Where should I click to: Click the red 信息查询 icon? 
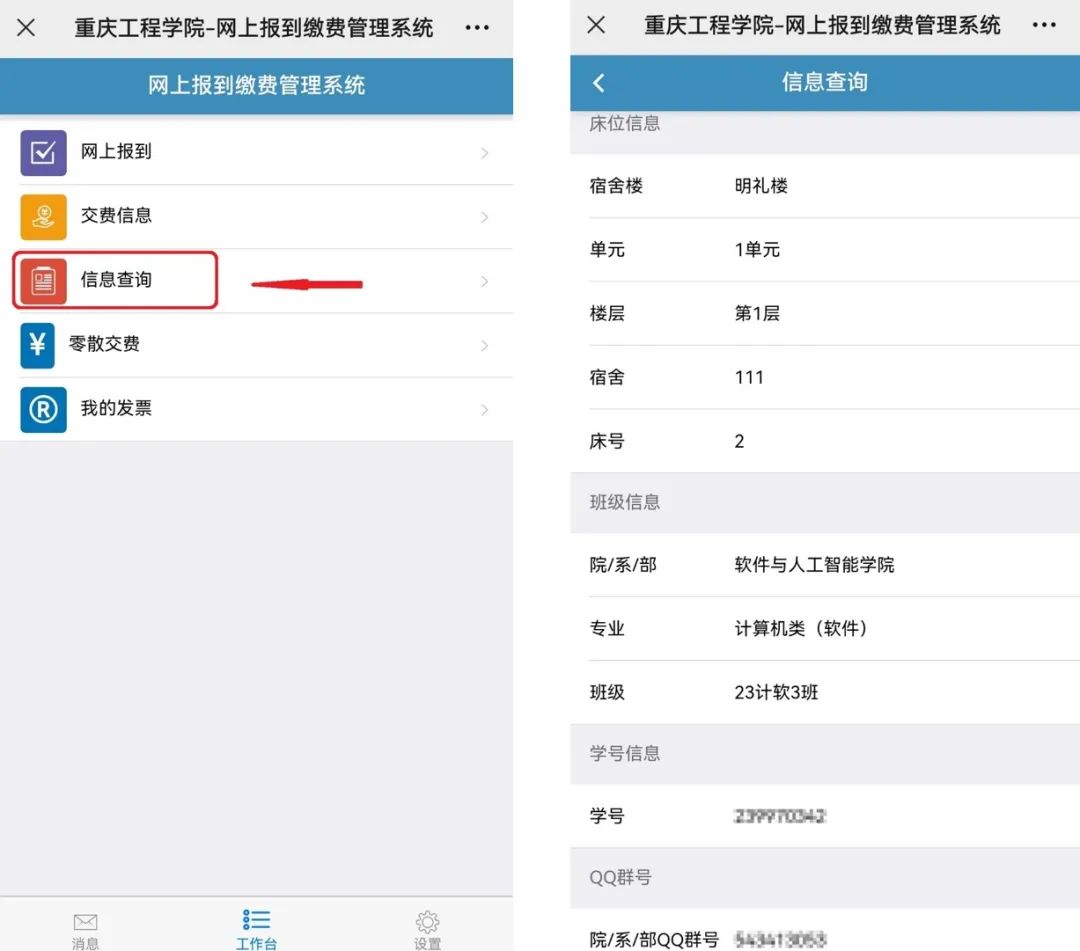click(43, 281)
